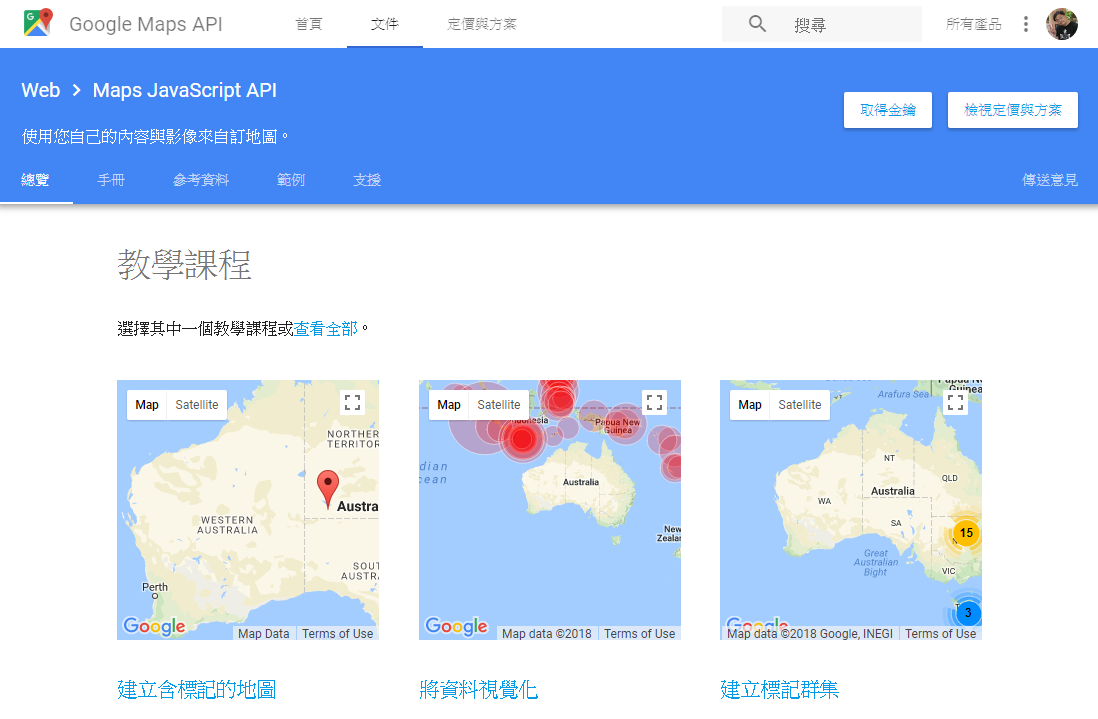This screenshot has height=719, width=1098.
Task: Click Map Data on the first map
Action: point(263,634)
